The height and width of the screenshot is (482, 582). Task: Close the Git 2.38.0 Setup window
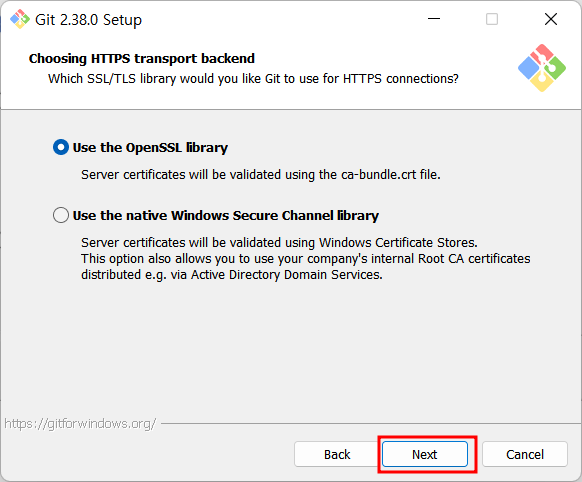tap(551, 19)
